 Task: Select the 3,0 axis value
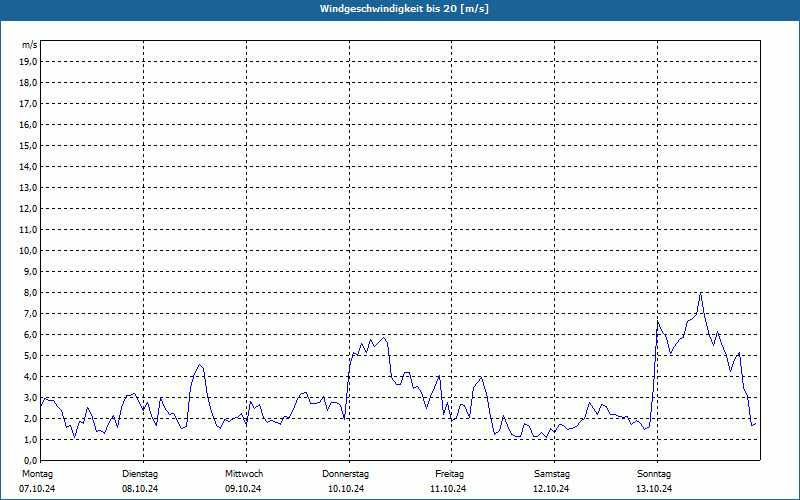tap(30, 397)
